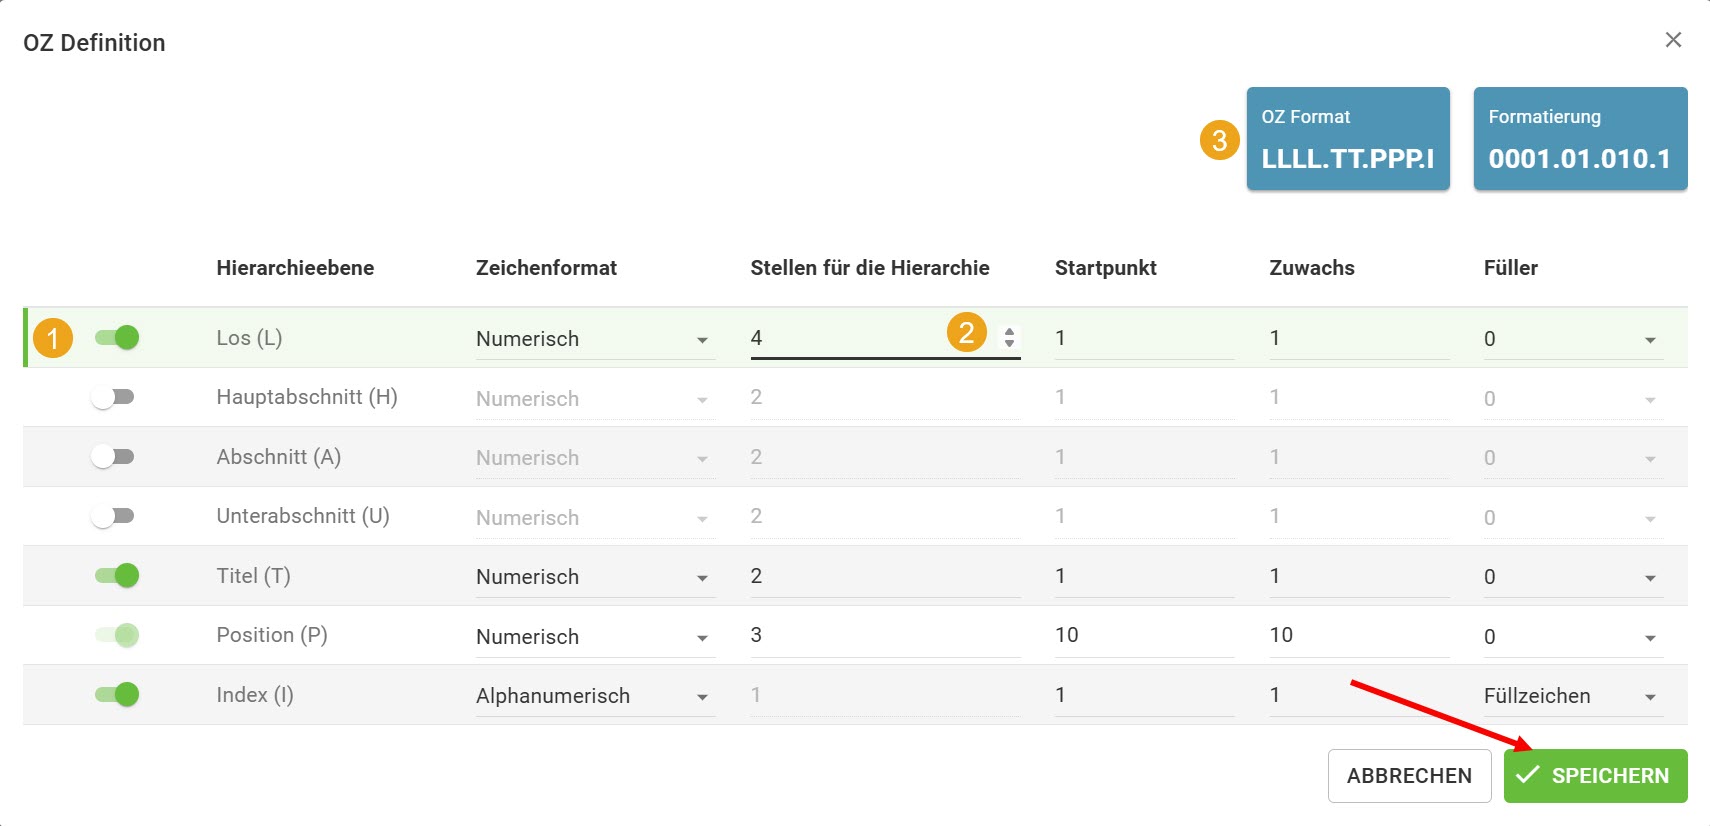Click the OZ Format LLLL.TT.PPP.I tile
This screenshot has width=1710, height=826.
point(1347,139)
